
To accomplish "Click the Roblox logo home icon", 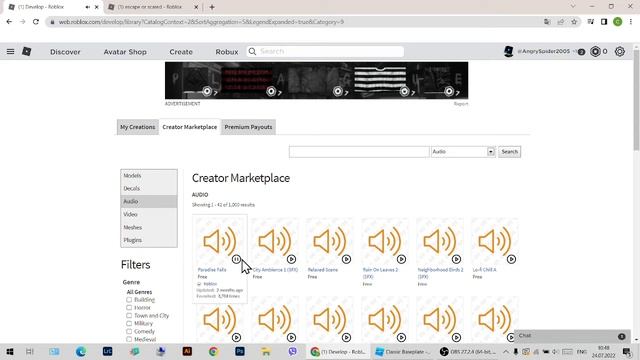I will [27, 51].
